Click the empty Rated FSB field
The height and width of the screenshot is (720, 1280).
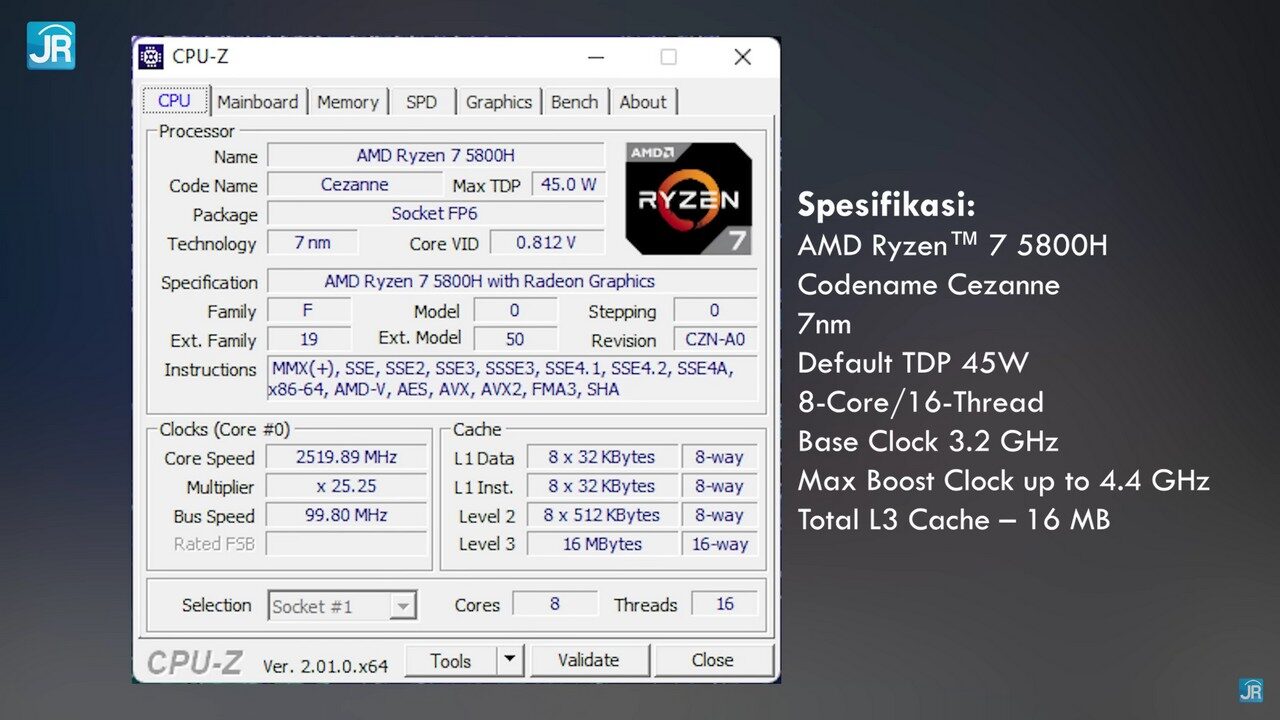click(x=346, y=545)
